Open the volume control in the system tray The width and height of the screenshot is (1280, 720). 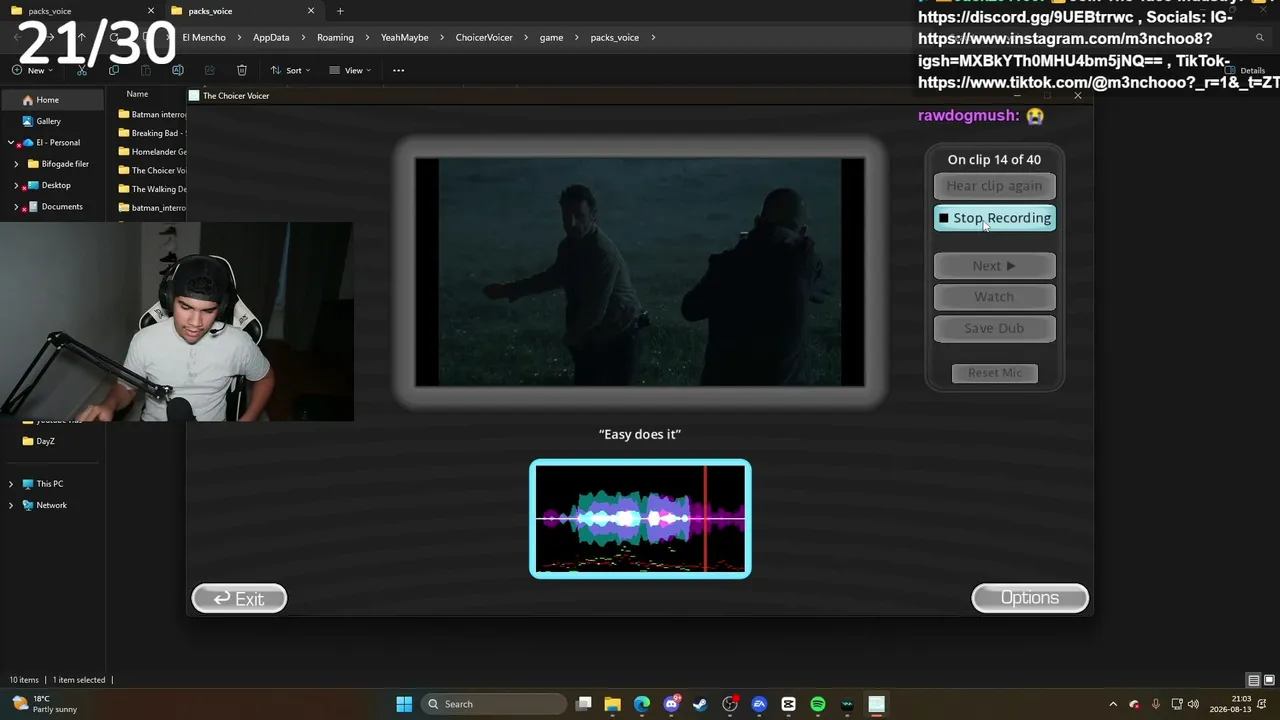click(x=1193, y=704)
